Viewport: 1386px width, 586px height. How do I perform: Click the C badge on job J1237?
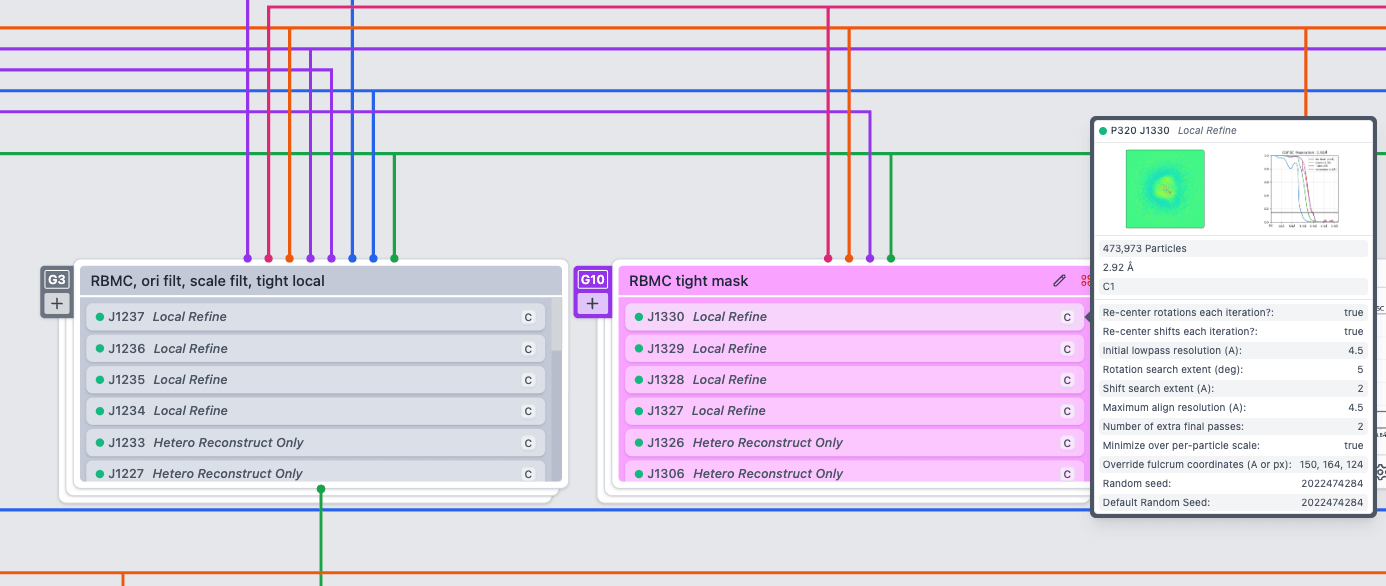(528, 317)
